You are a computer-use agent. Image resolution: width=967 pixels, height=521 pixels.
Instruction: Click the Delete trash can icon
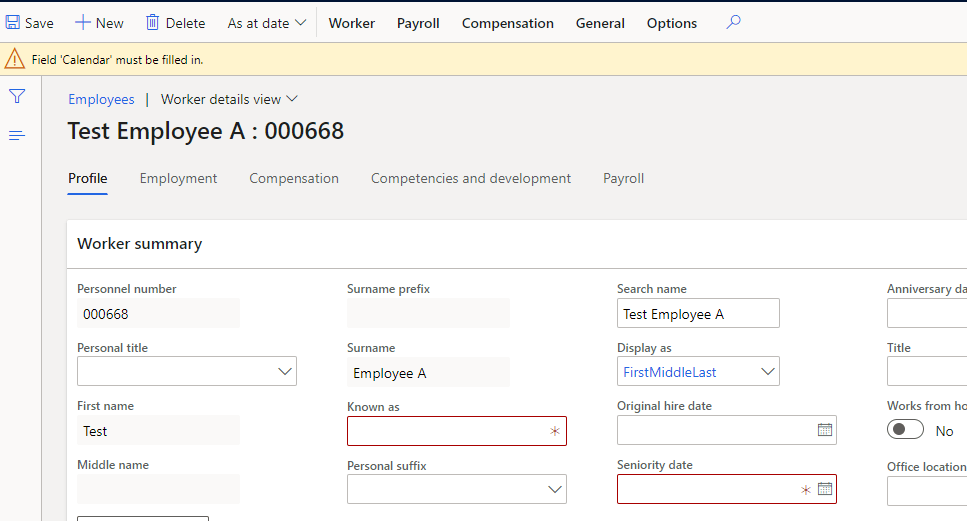pos(152,22)
